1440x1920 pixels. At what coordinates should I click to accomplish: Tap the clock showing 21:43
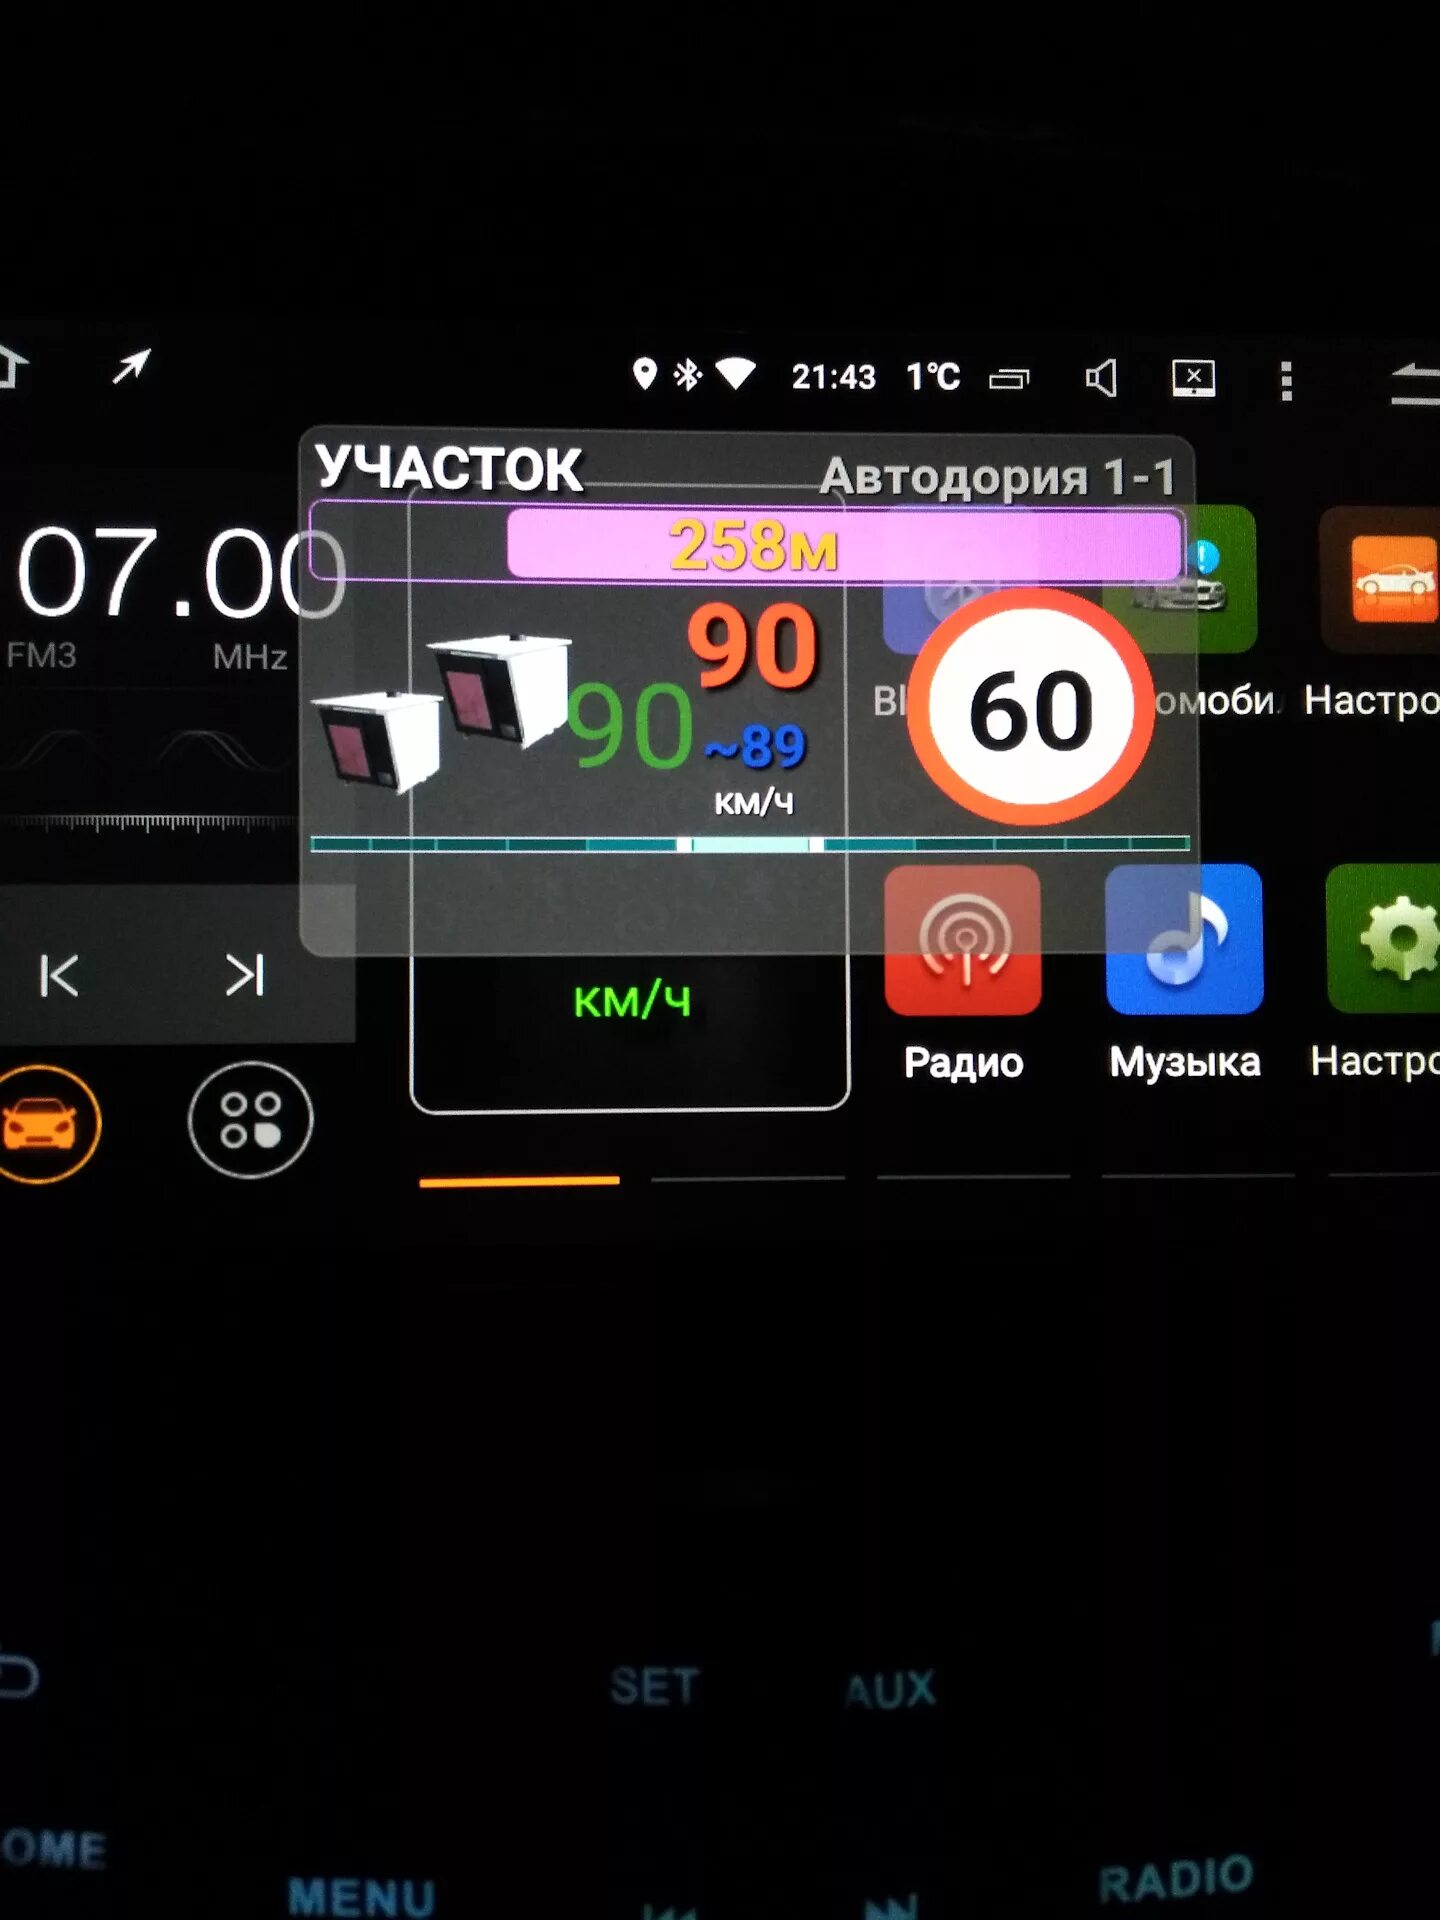(x=833, y=377)
